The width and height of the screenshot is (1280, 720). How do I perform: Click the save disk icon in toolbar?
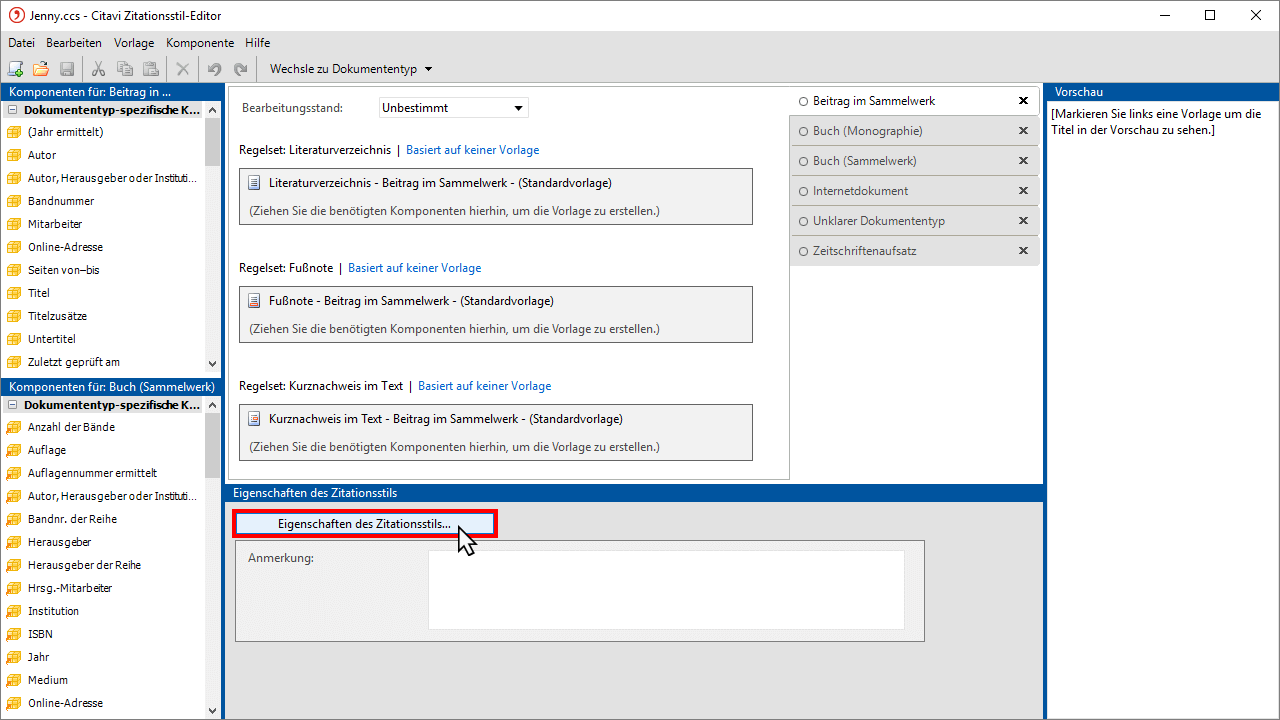click(x=67, y=69)
